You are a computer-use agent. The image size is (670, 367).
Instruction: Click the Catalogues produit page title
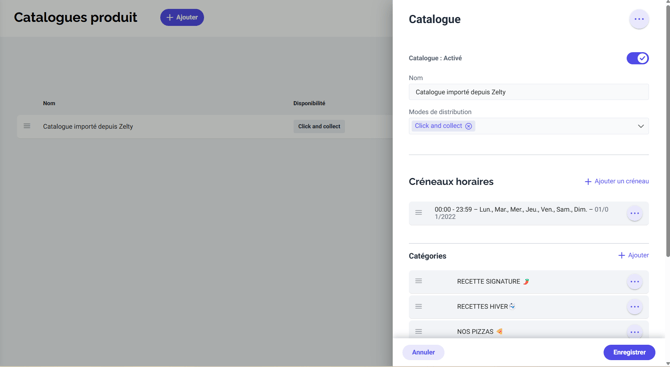coord(75,18)
